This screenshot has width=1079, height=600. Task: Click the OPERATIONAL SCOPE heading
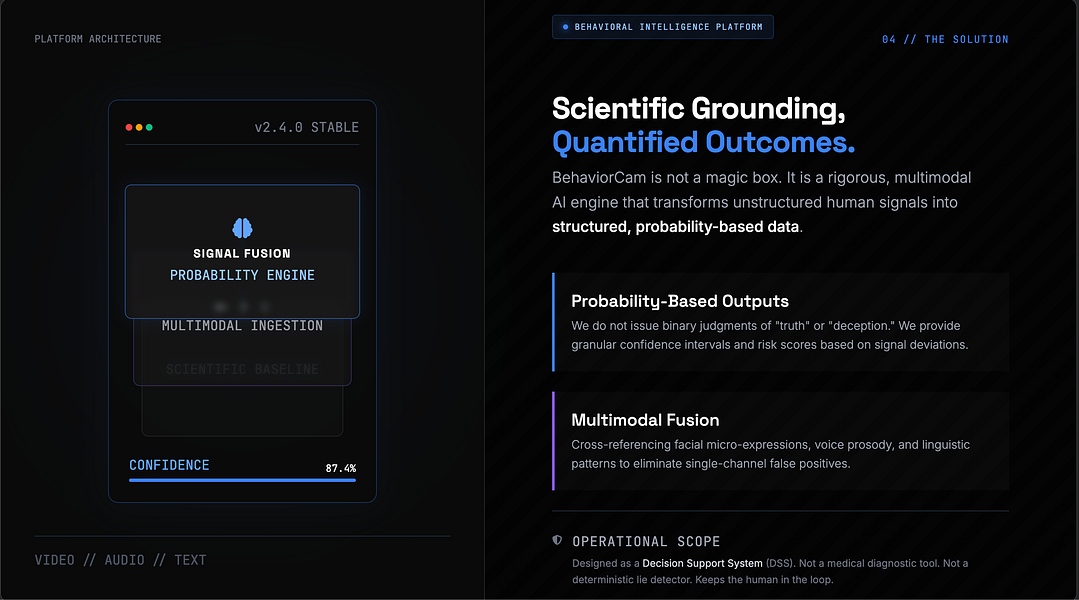(x=646, y=542)
